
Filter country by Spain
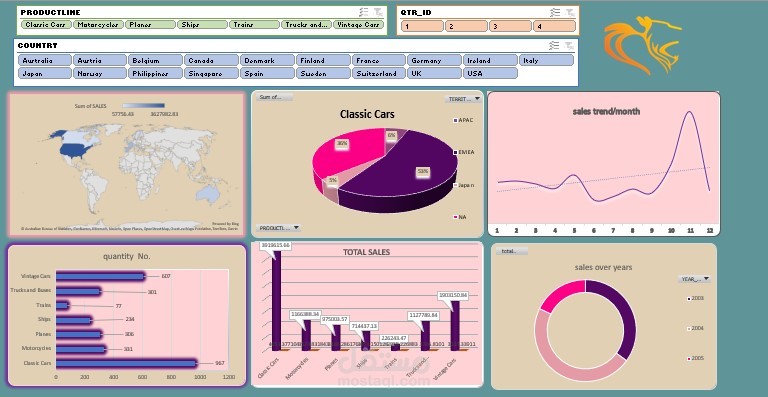tap(267, 73)
